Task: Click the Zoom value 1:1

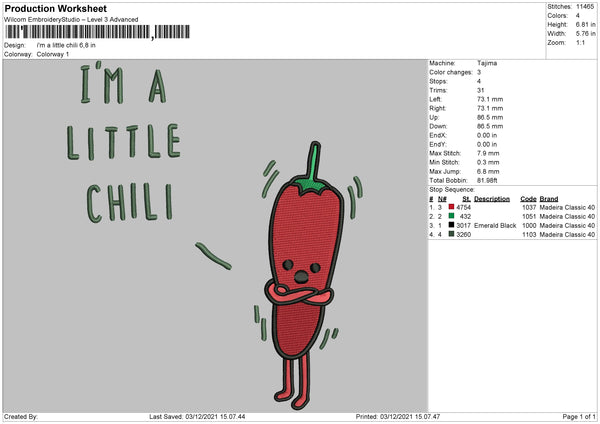Action: pos(580,43)
